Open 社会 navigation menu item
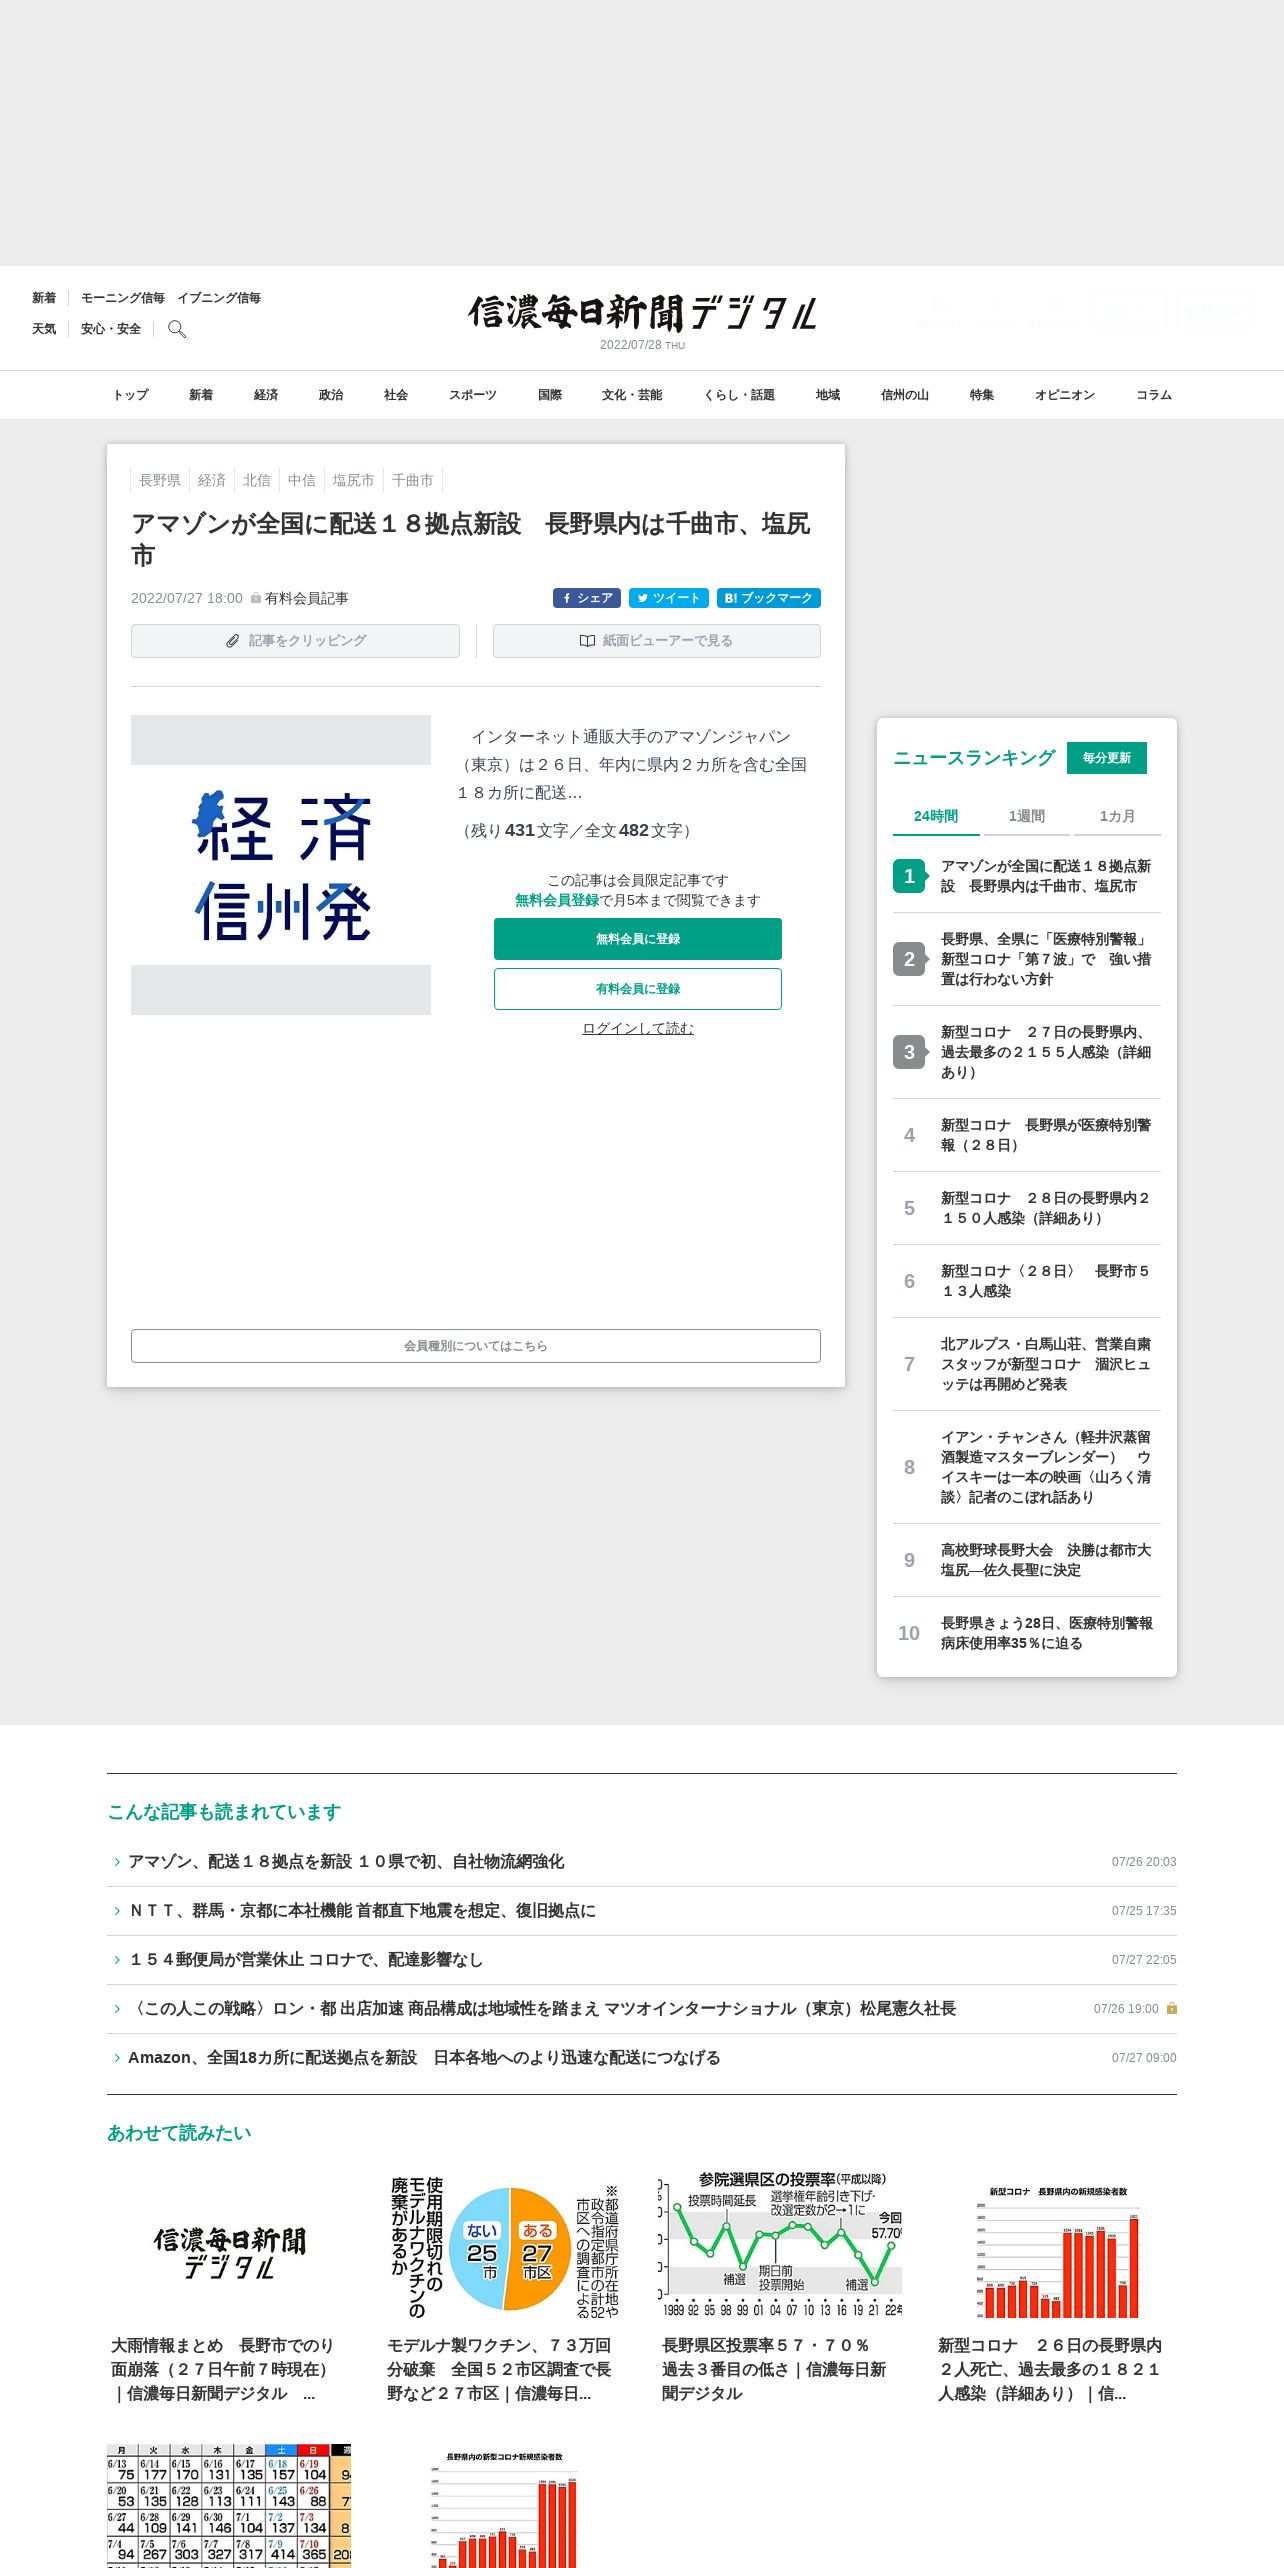 click(x=396, y=395)
